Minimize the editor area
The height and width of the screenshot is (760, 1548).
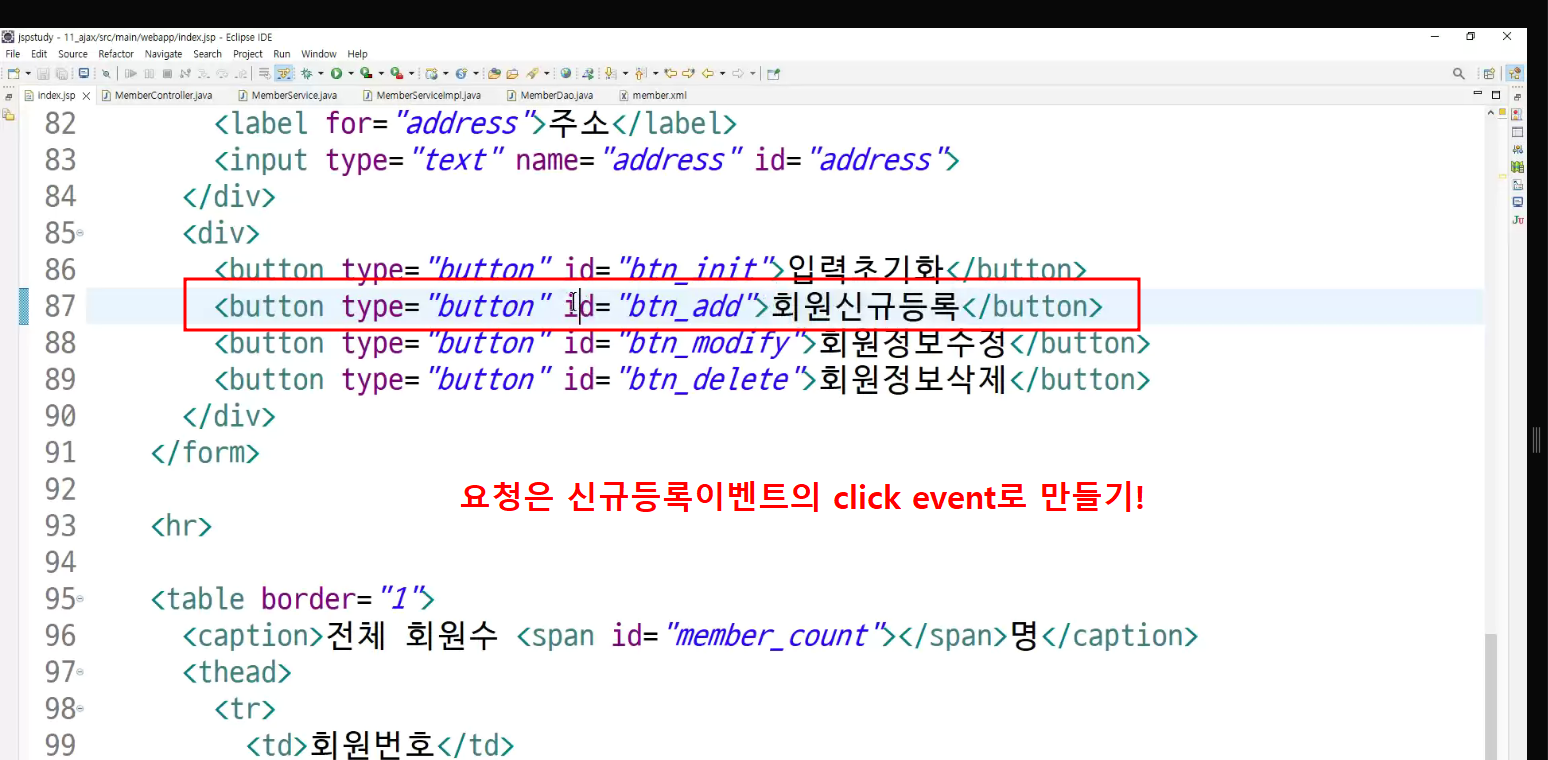coord(1478,94)
